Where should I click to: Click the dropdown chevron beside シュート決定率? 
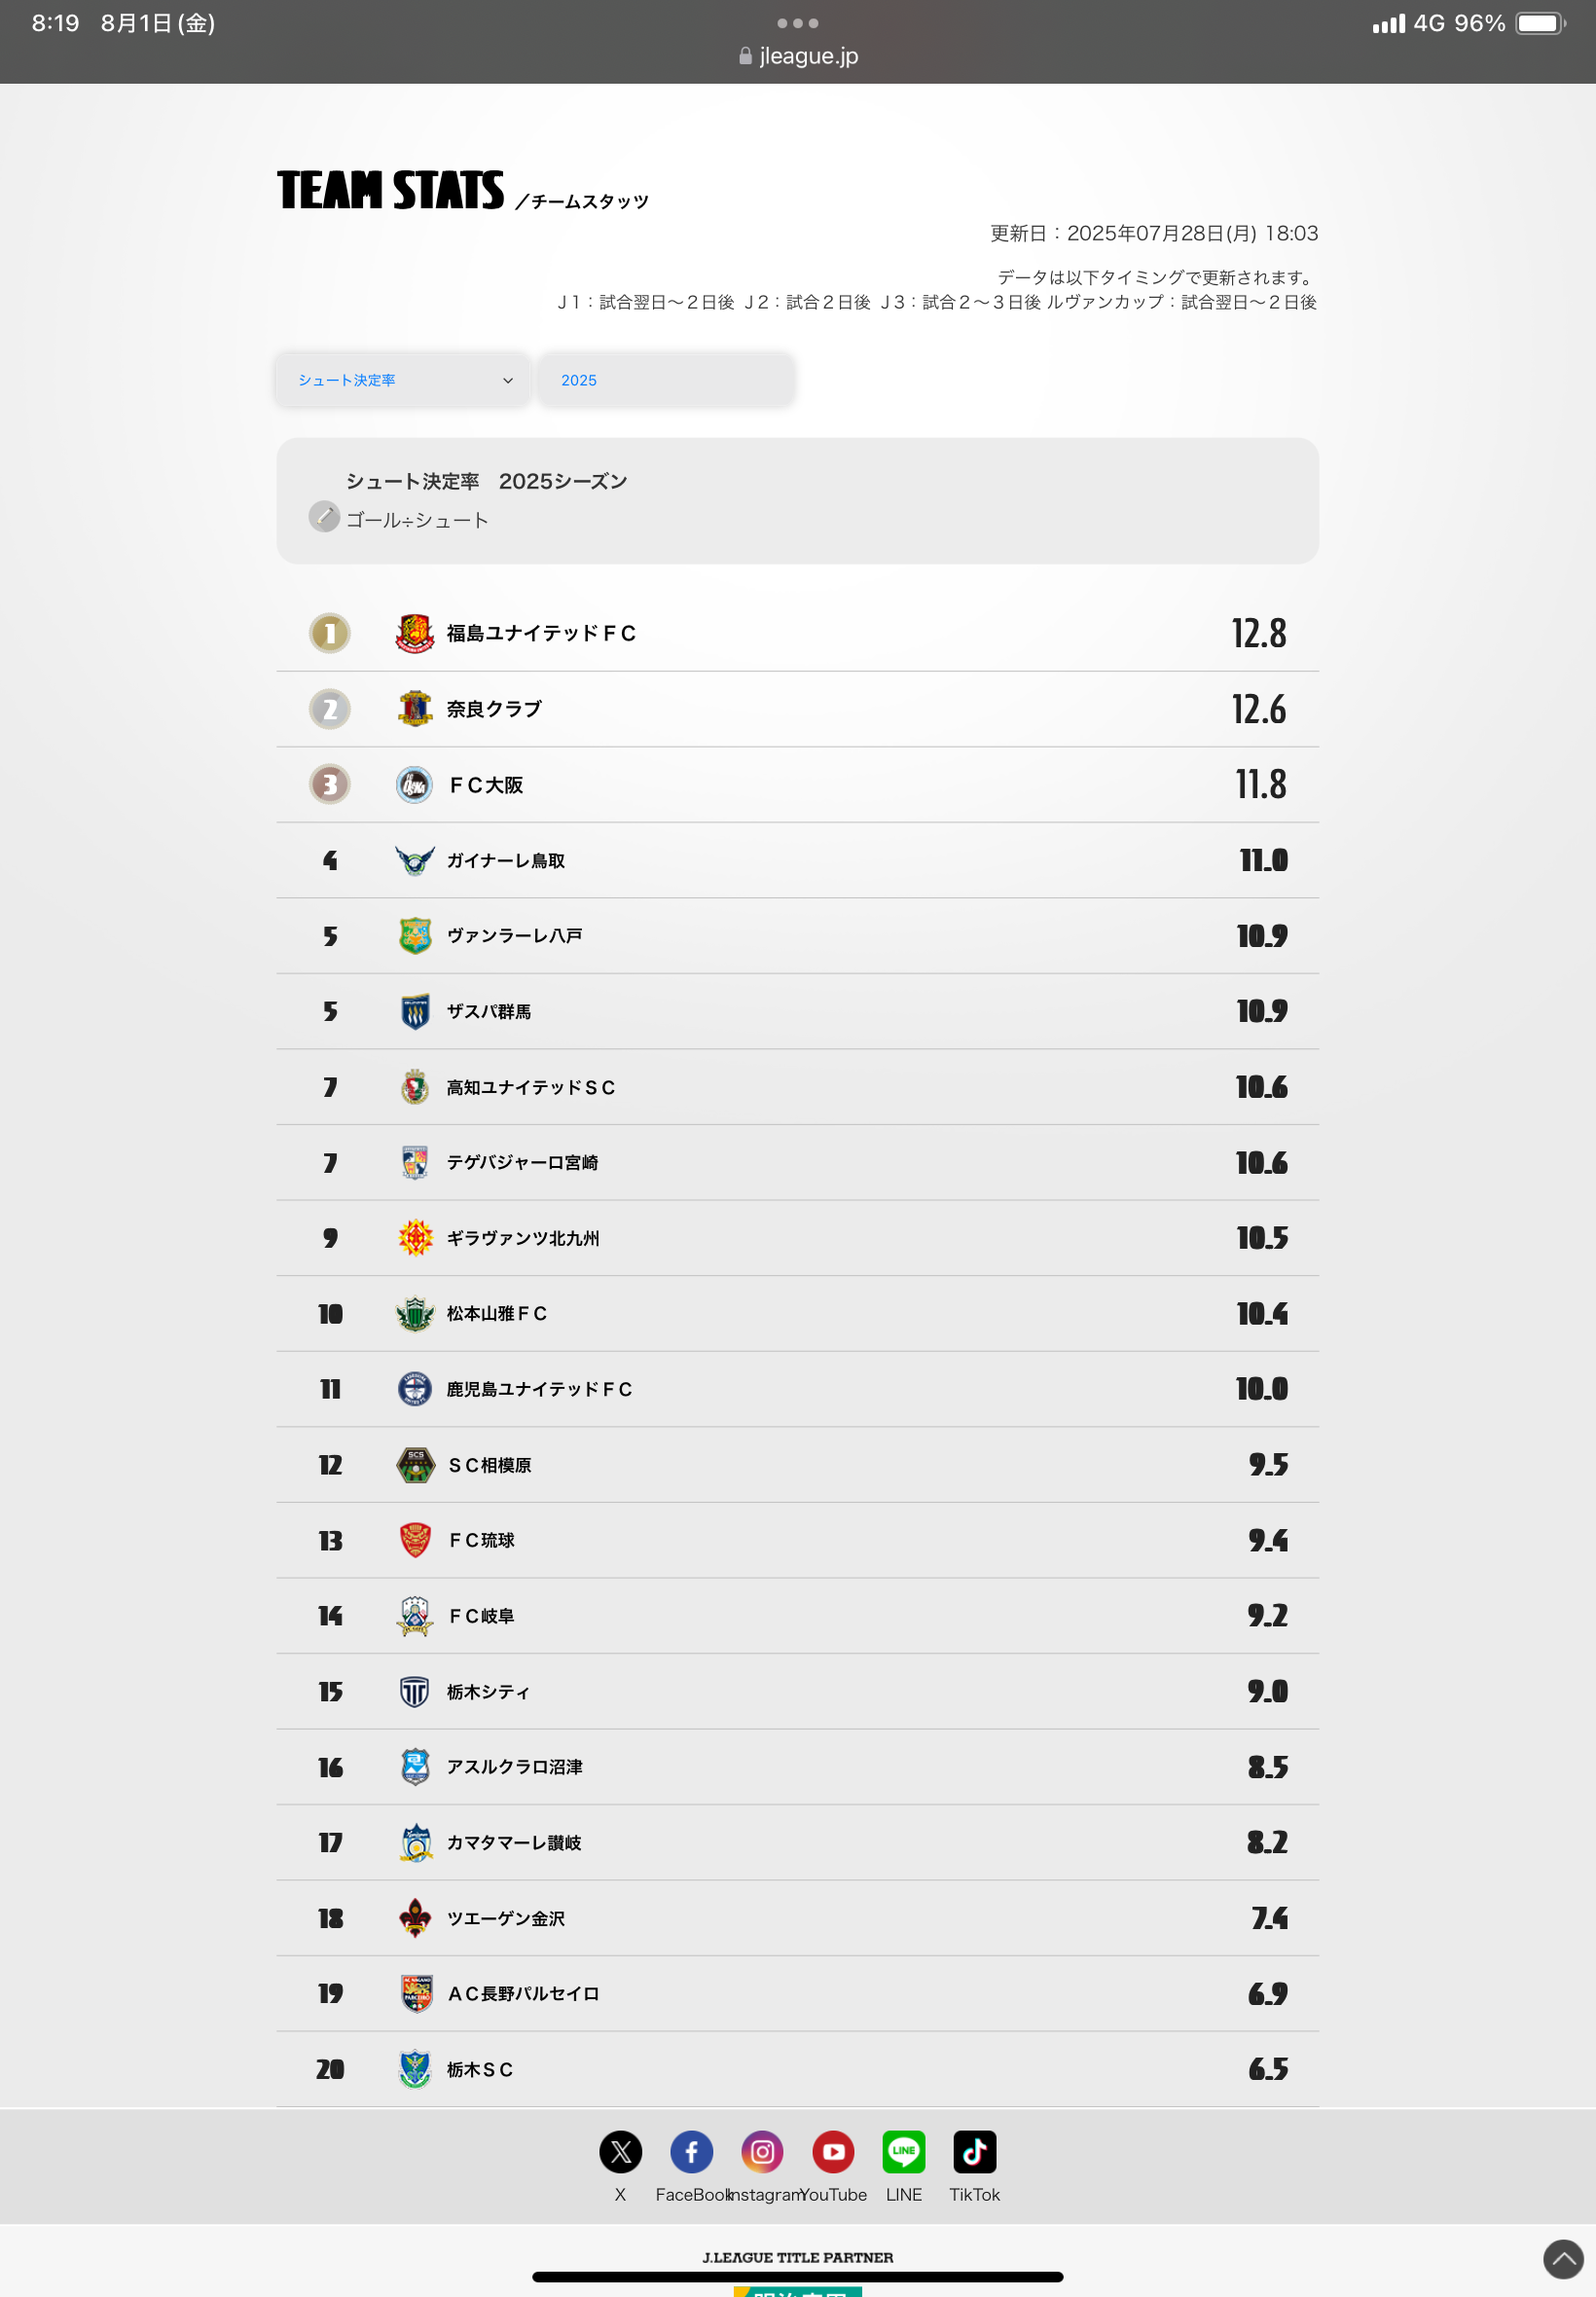508,380
